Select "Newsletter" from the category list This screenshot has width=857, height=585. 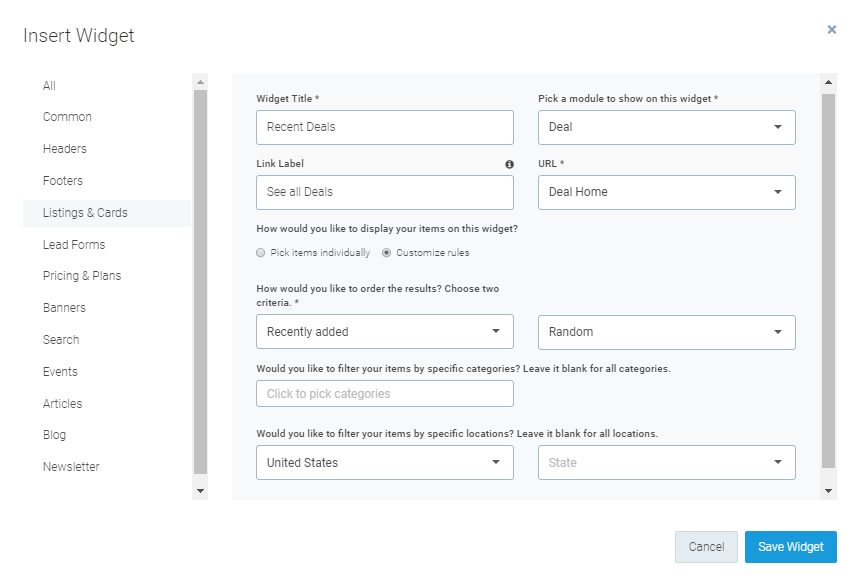click(x=71, y=466)
